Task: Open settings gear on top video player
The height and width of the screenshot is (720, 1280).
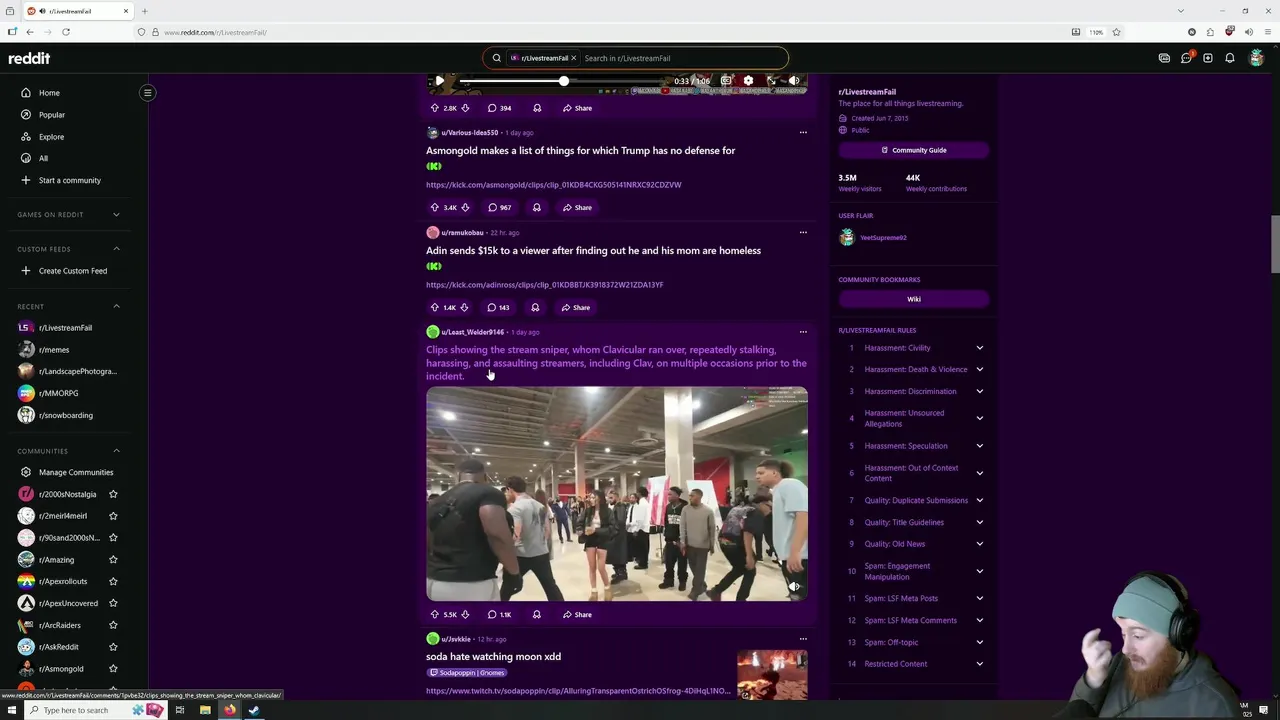Action: 748,81
